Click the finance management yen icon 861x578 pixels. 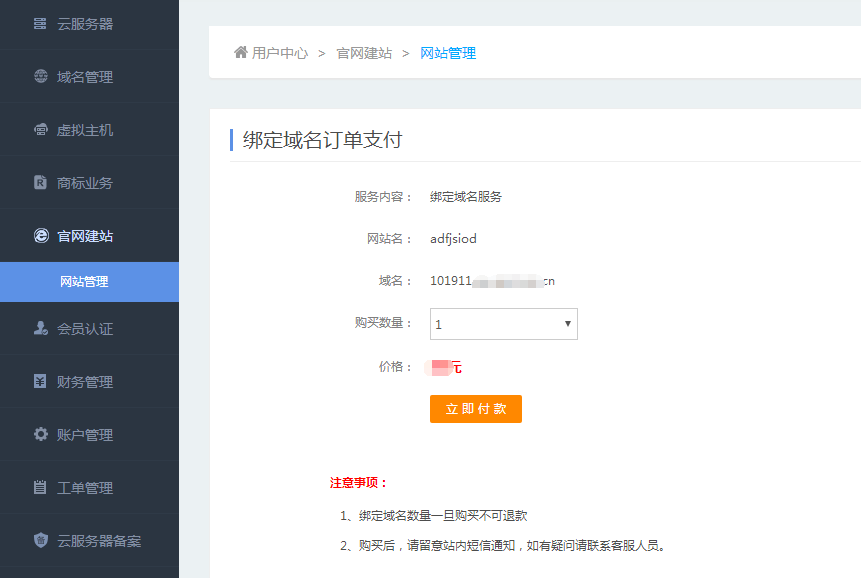(40, 381)
